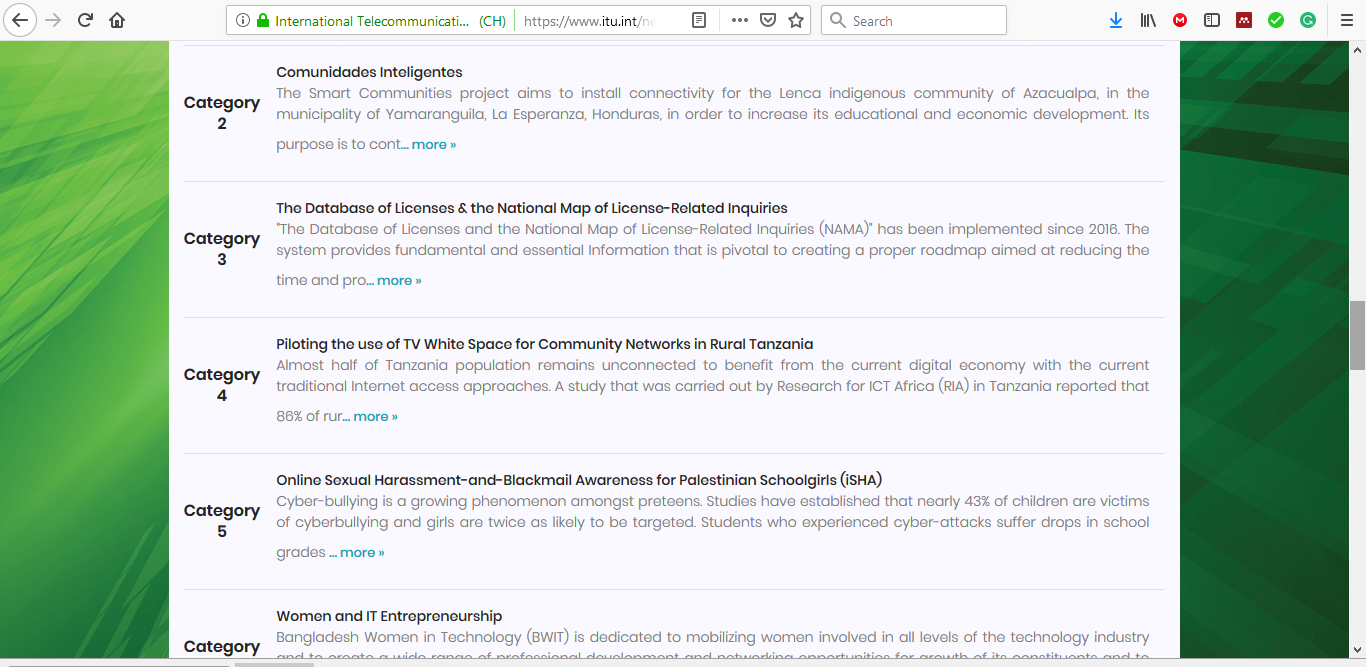Show site information via the info icon
This screenshot has height=667, width=1366.
point(243,20)
